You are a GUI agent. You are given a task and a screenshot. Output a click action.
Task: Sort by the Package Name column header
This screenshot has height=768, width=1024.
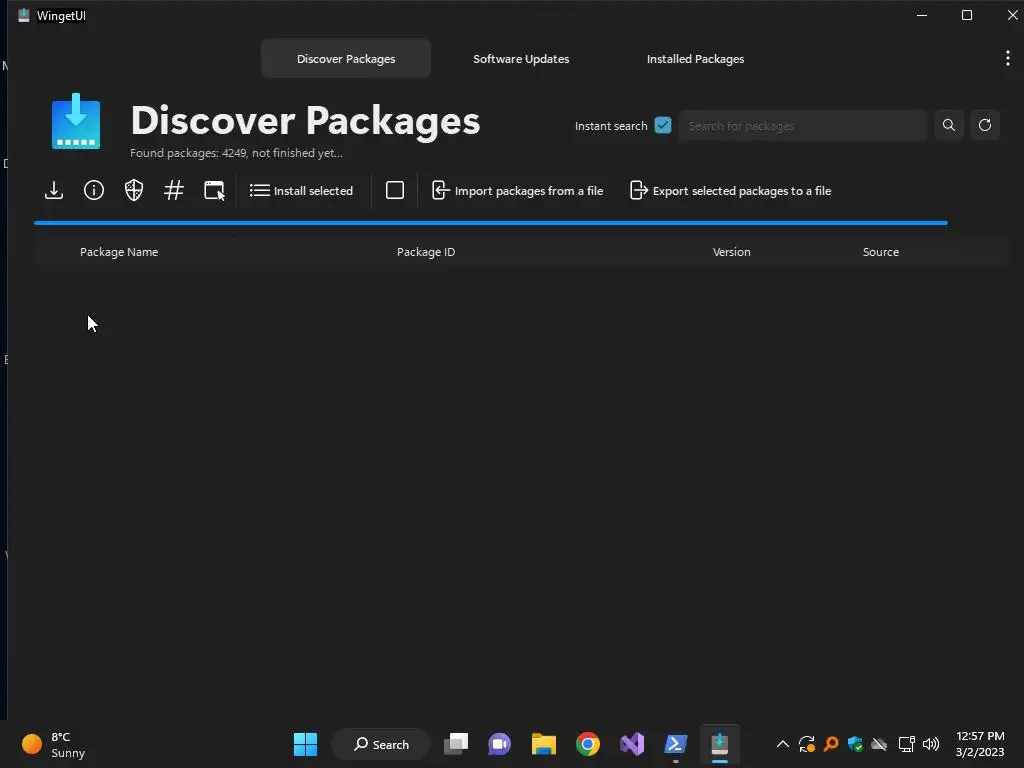[x=119, y=252]
